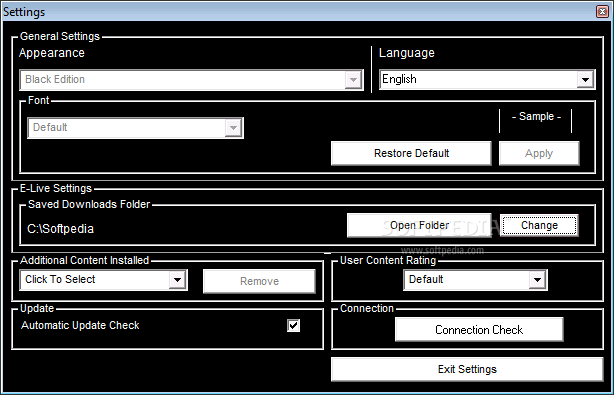The image size is (614, 395).
Task: Expand the Click To Select content dropdown
Action: [x=103, y=280]
